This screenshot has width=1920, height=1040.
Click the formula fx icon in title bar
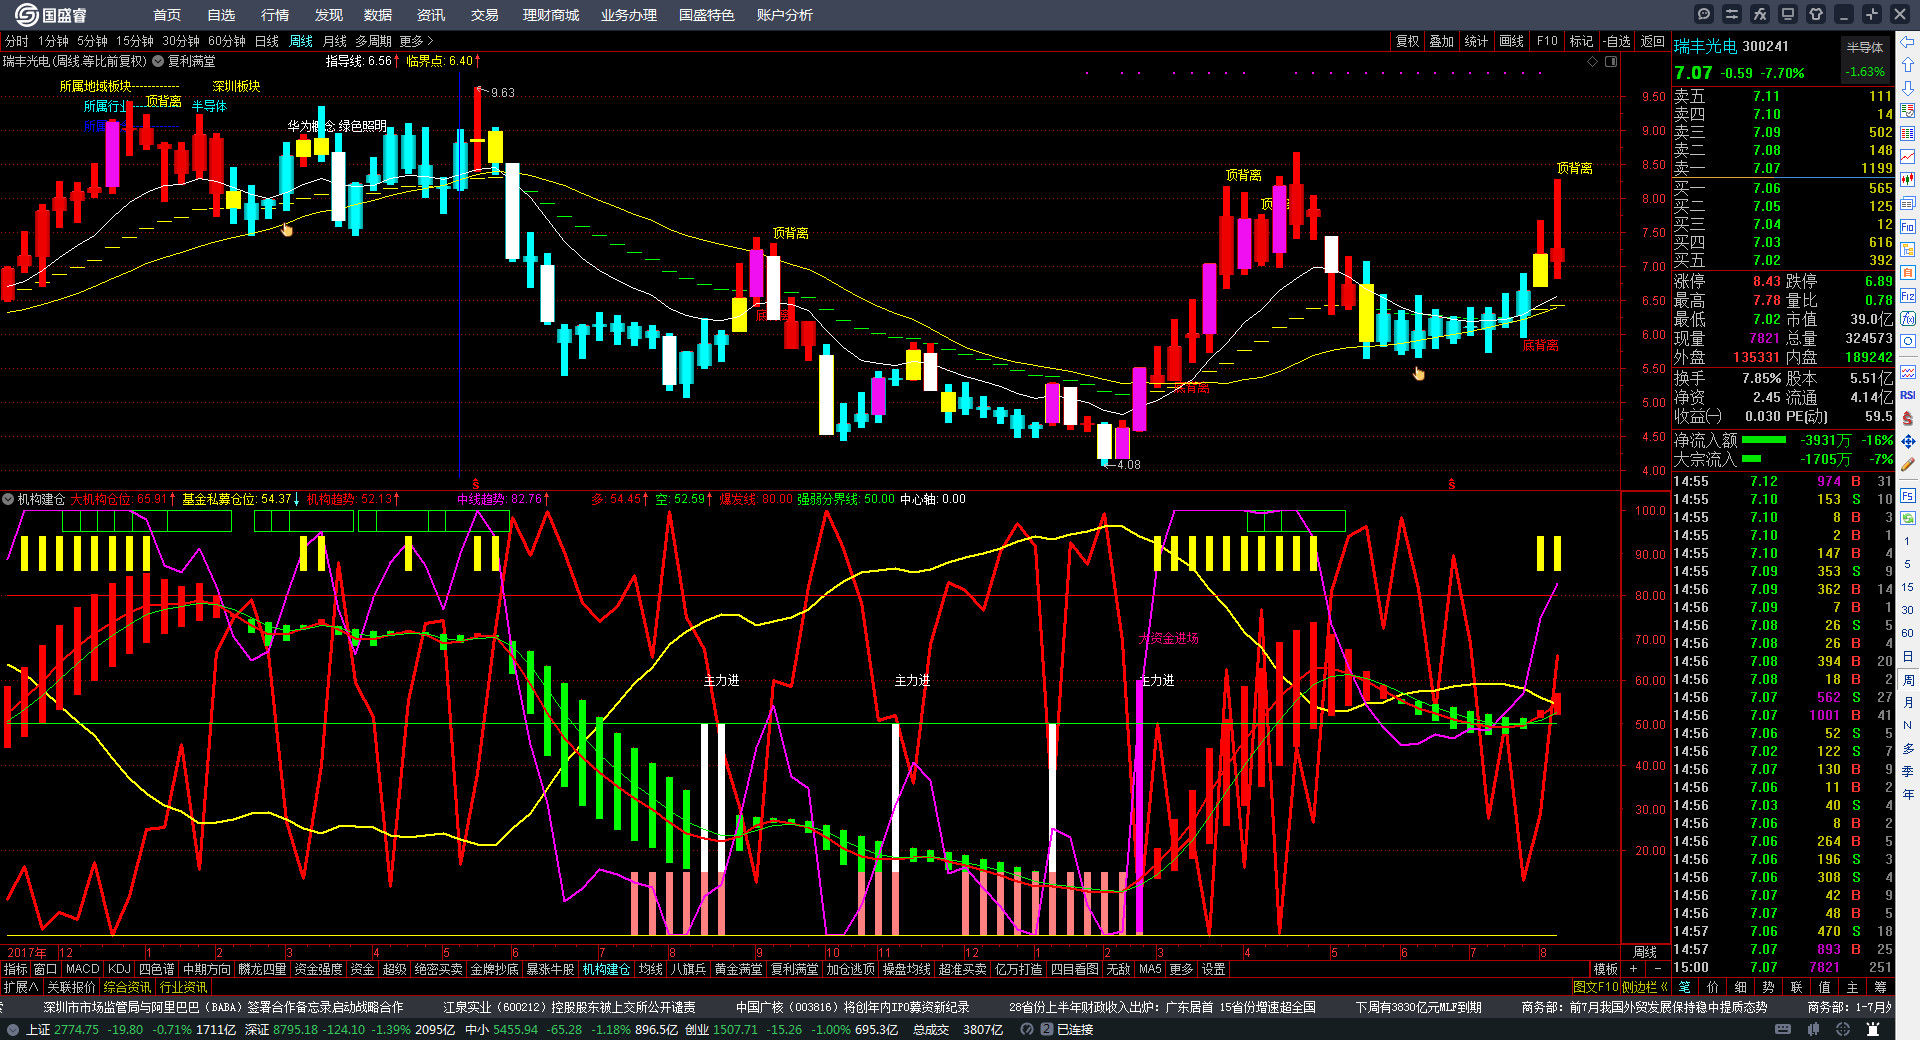[x=1760, y=14]
